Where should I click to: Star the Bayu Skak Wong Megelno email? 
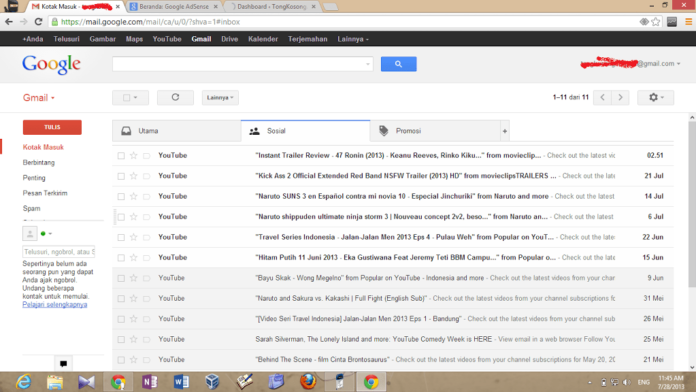click(134, 278)
